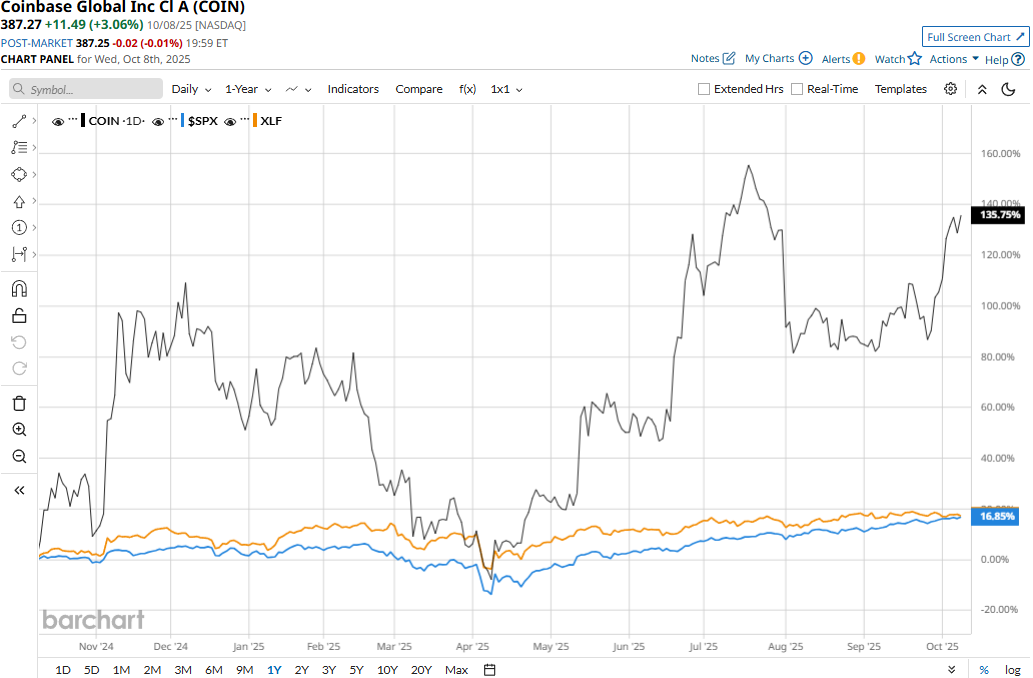Add to Watch star icon
Screen dimensions: 1033x678
pyautogui.click(x=914, y=59)
